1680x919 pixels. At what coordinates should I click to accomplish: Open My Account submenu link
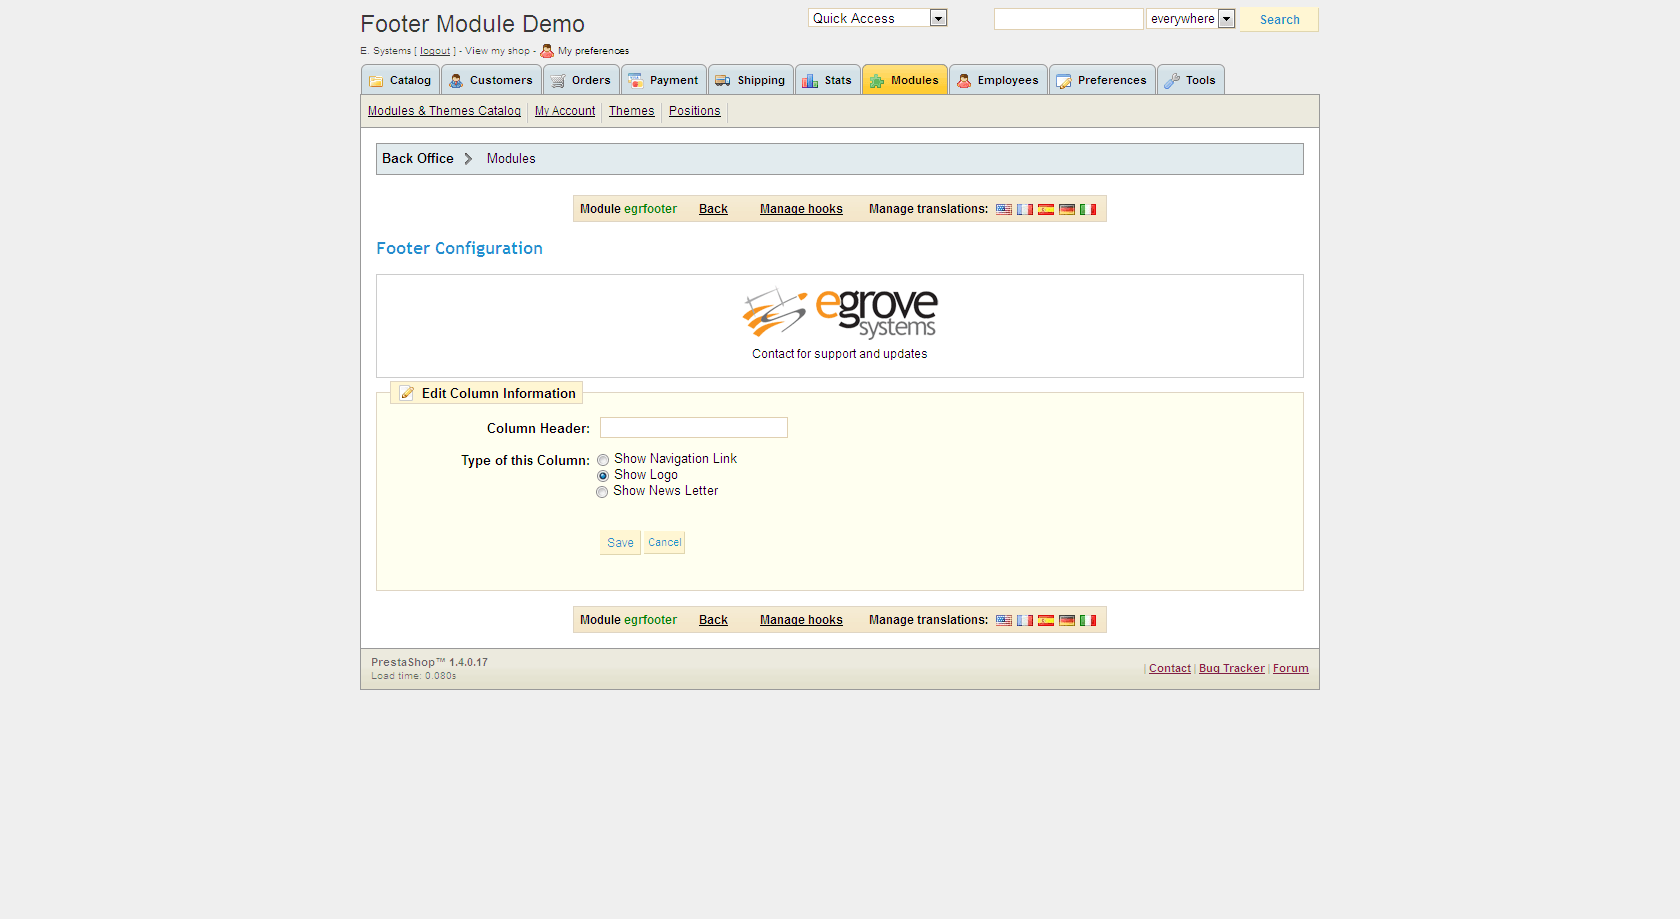click(x=565, y=111)
